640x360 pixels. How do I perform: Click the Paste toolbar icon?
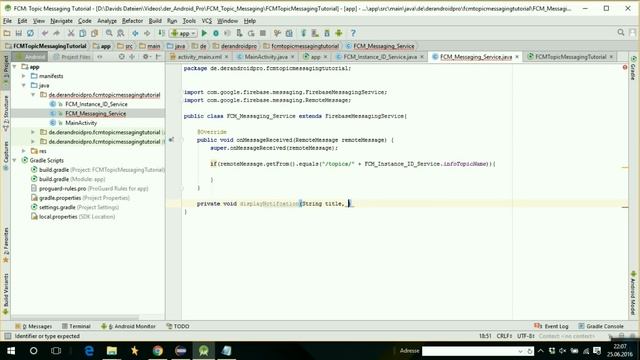pyautogui.click(x=94, y=33)
